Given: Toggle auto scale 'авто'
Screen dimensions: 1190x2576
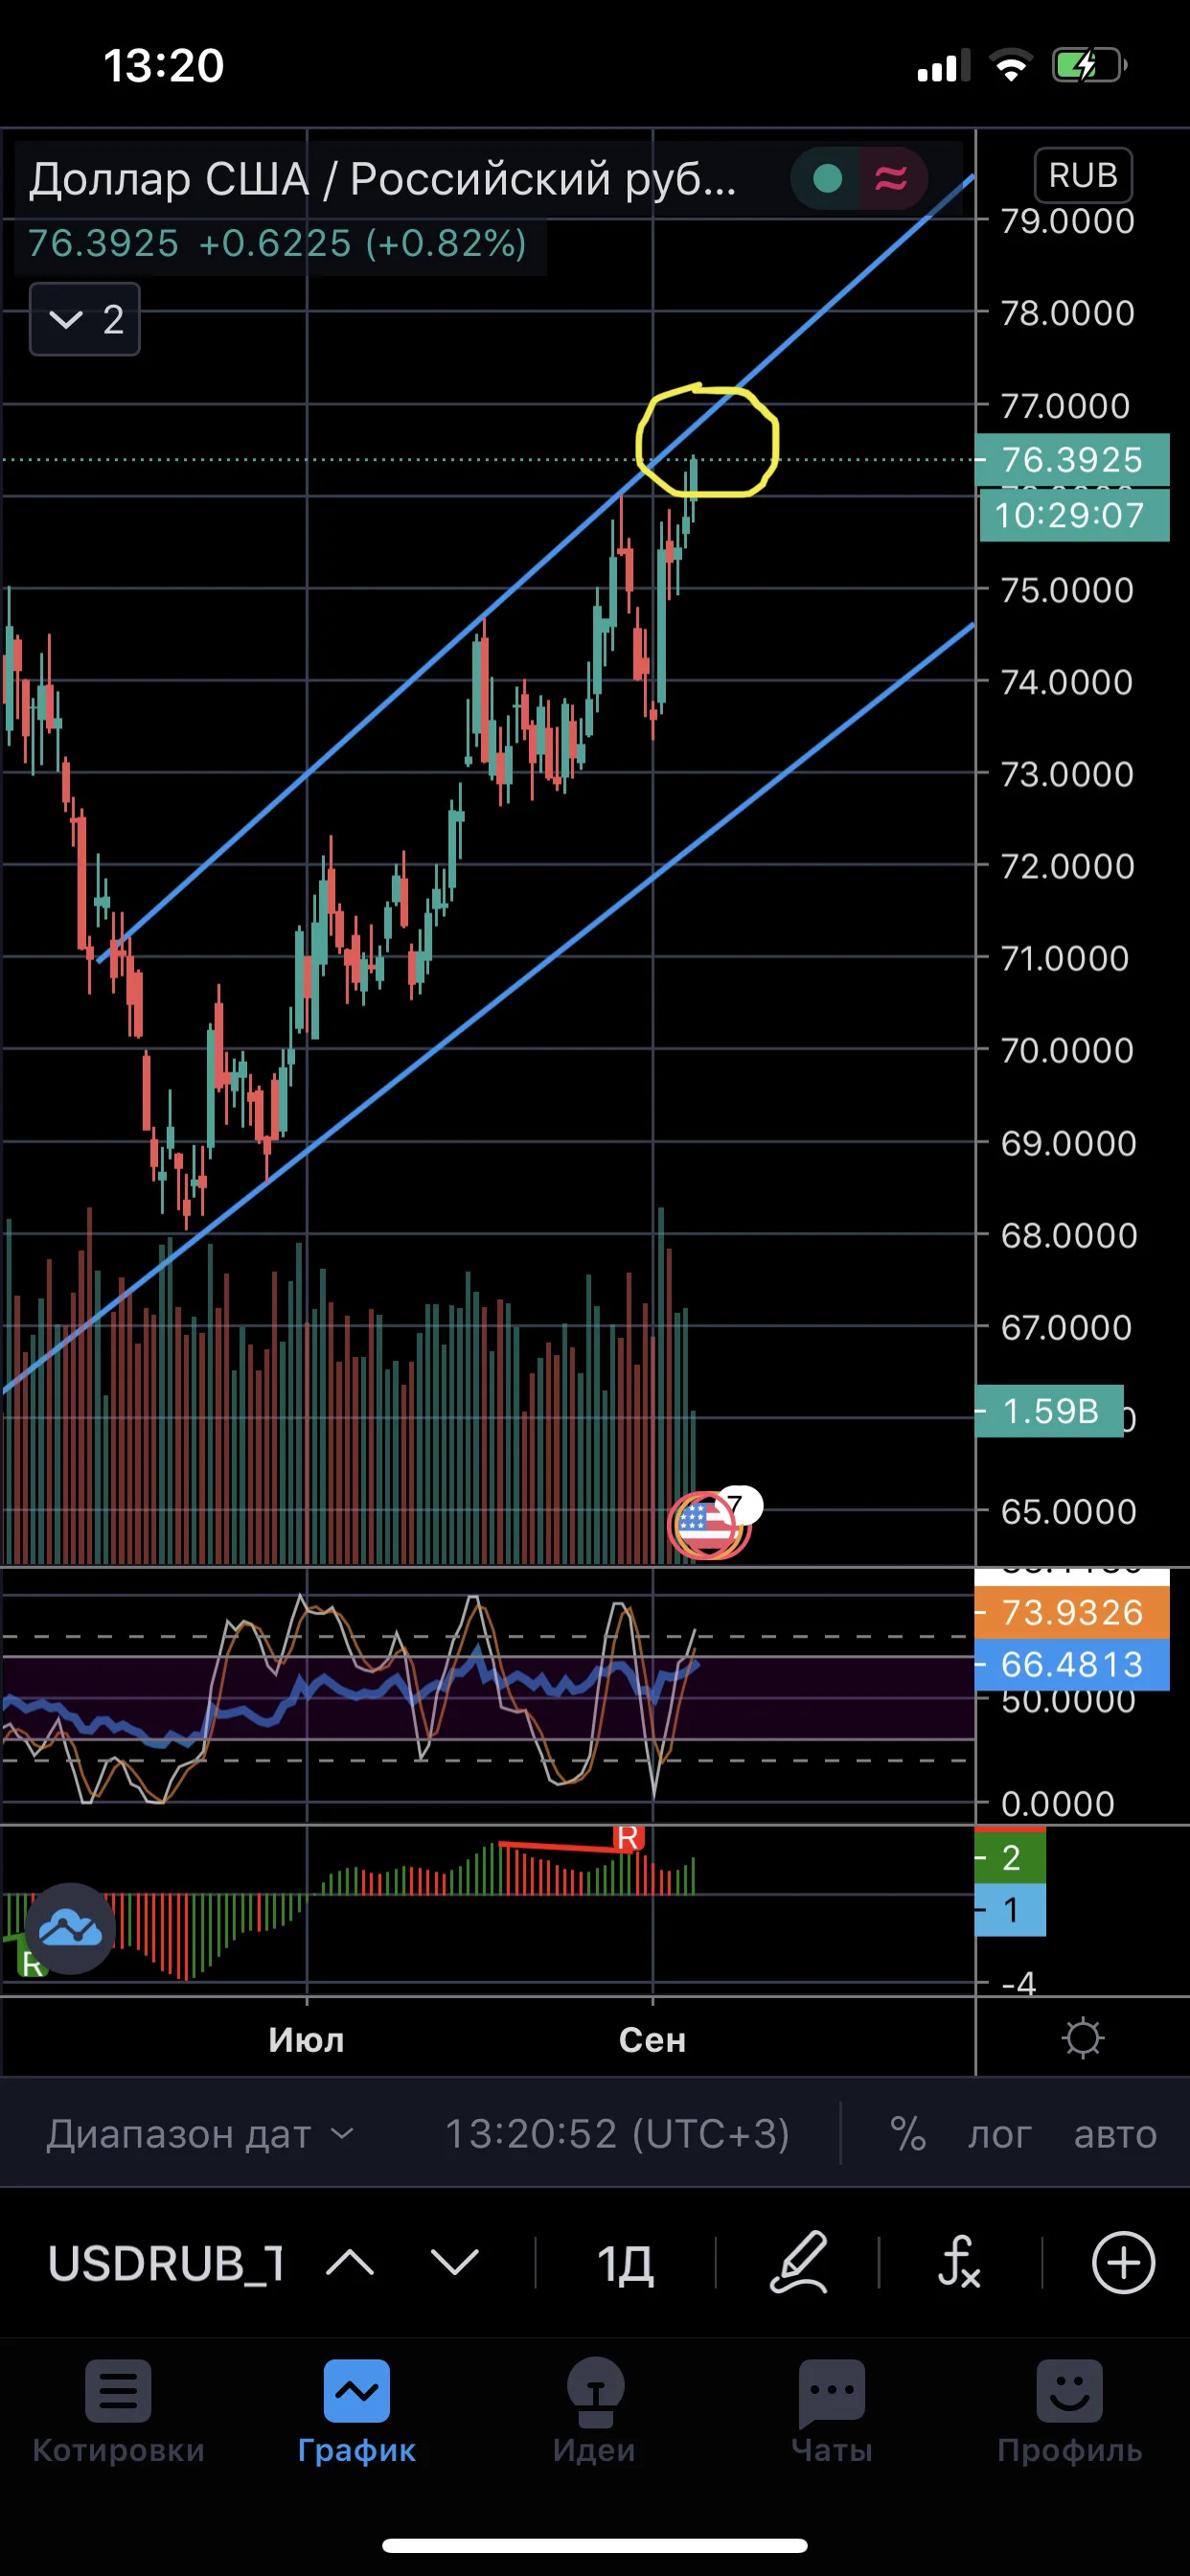Looking at the screenshot, I should coord(1115,2134).
